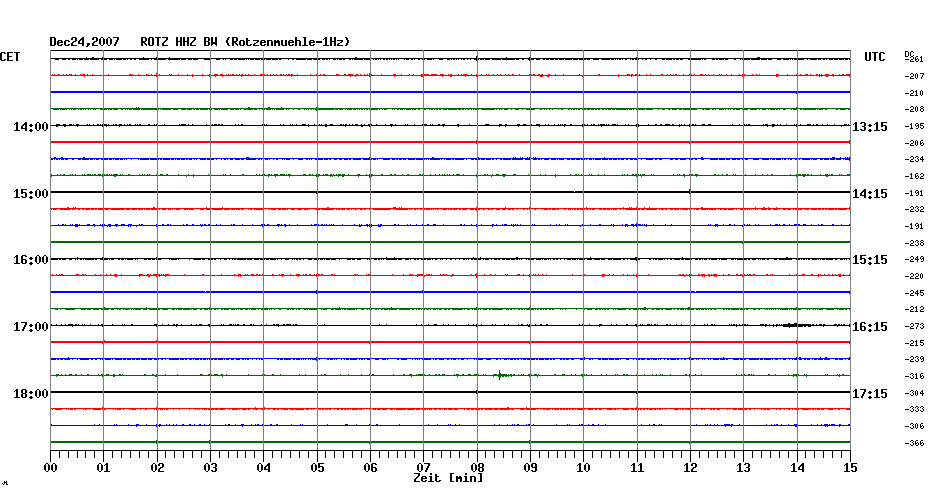The height and width of the screenshot is (494, 930).
Task: Click the DC offset value -207
Action: (914, 77)
